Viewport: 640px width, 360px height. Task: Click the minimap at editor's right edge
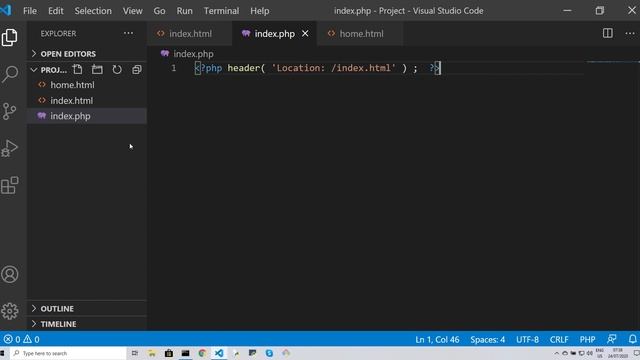pyautogui.click(x=613, y=62)
